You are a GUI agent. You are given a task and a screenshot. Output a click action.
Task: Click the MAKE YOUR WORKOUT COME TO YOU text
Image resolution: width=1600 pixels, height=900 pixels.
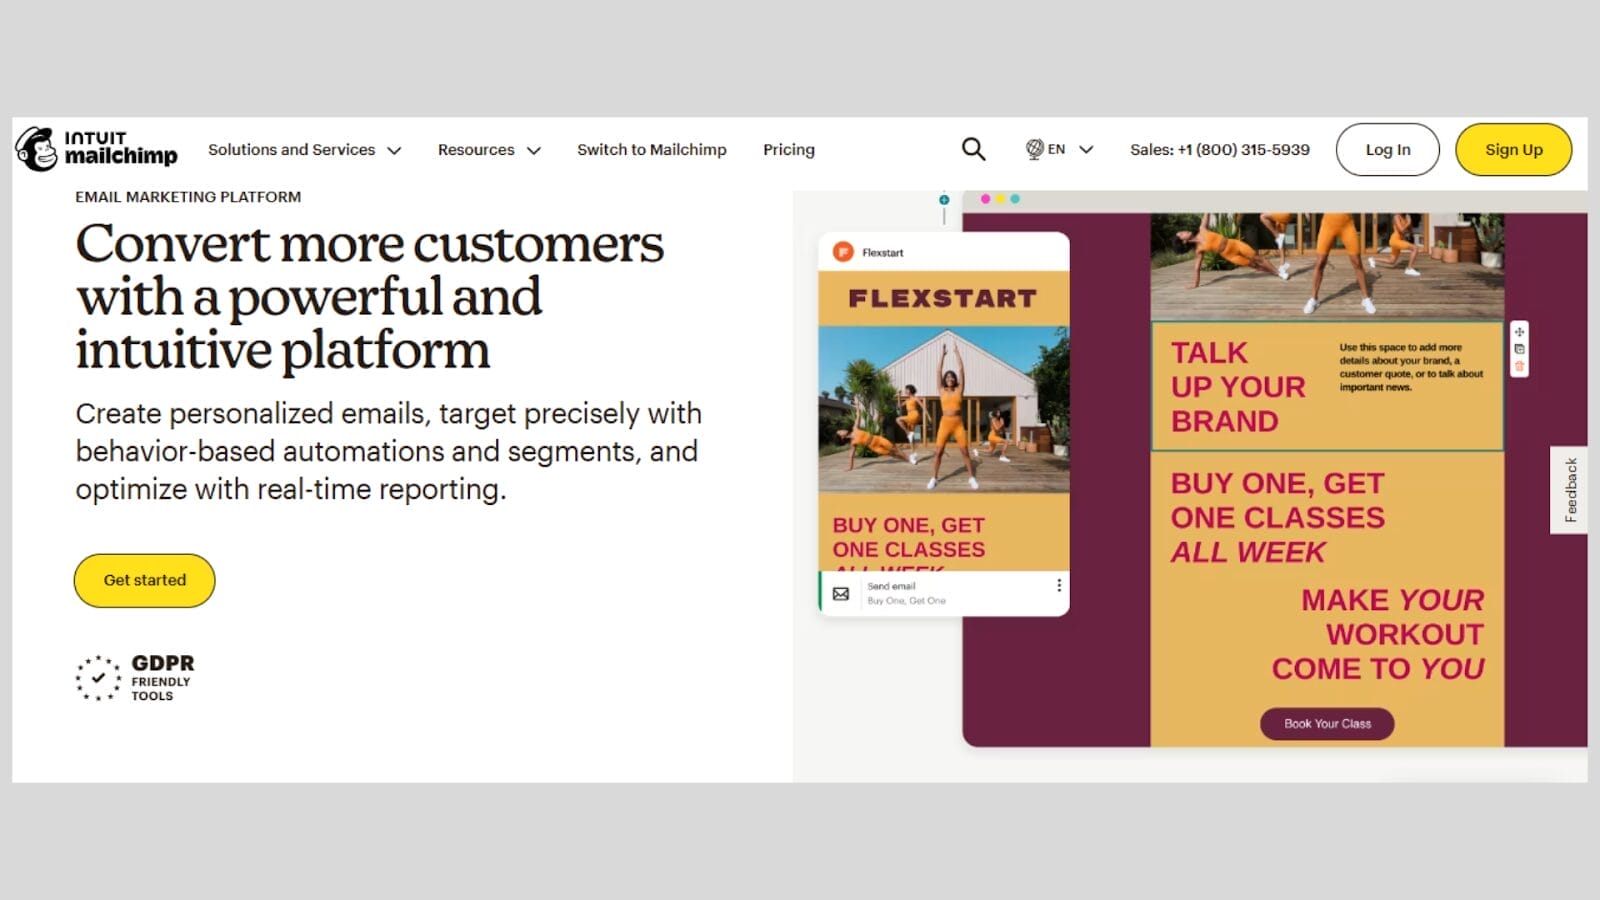click(x=1378, y=634)
